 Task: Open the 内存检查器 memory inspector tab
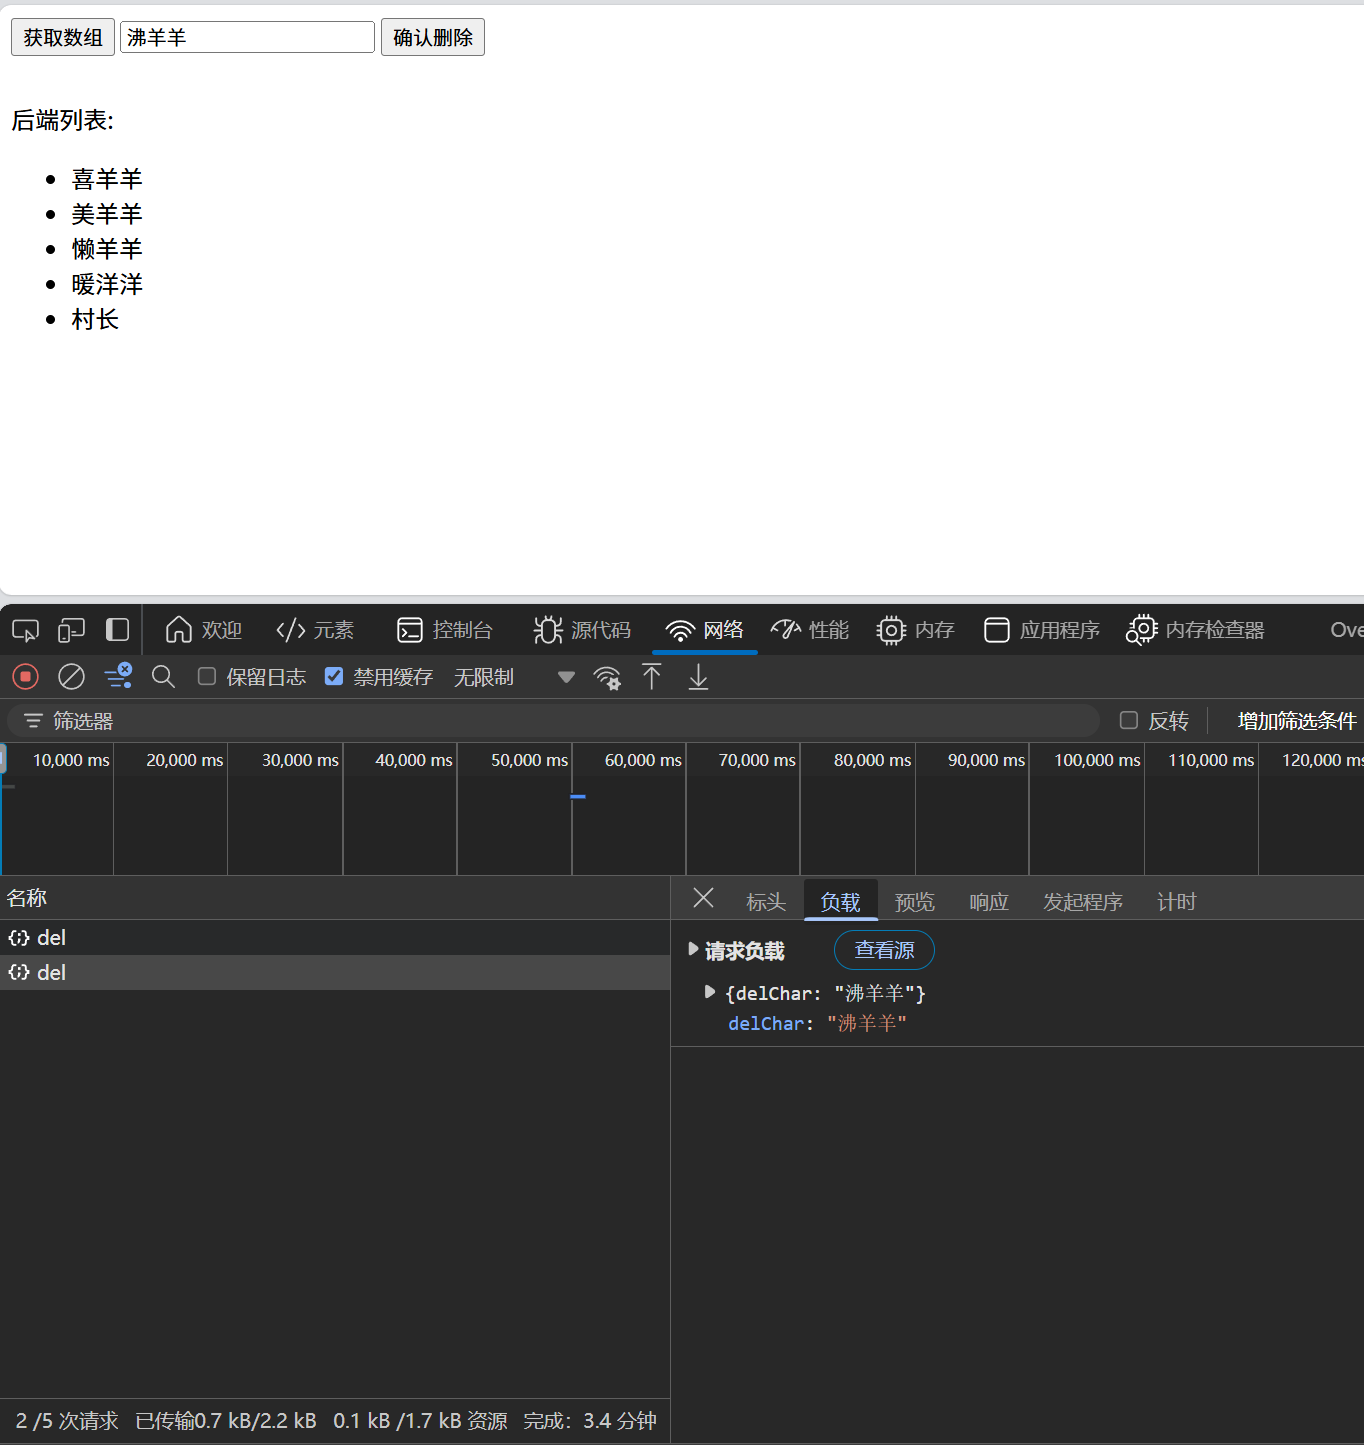[1196, 630]
